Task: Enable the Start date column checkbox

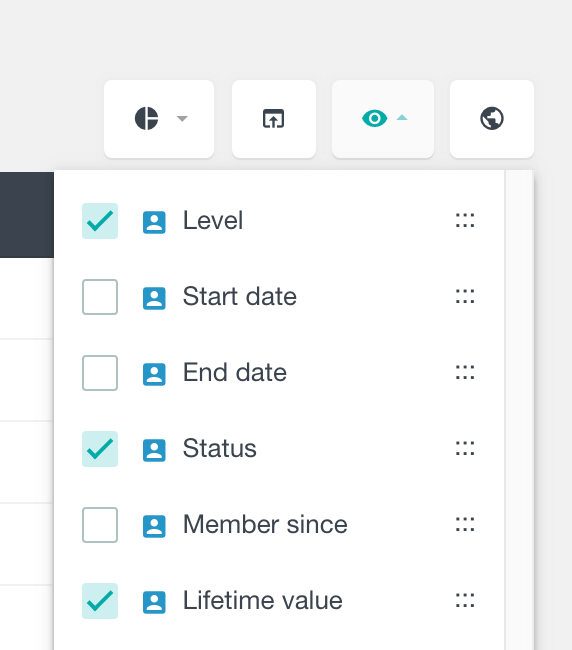Action: pyautogui.click(x=100, y=297)
